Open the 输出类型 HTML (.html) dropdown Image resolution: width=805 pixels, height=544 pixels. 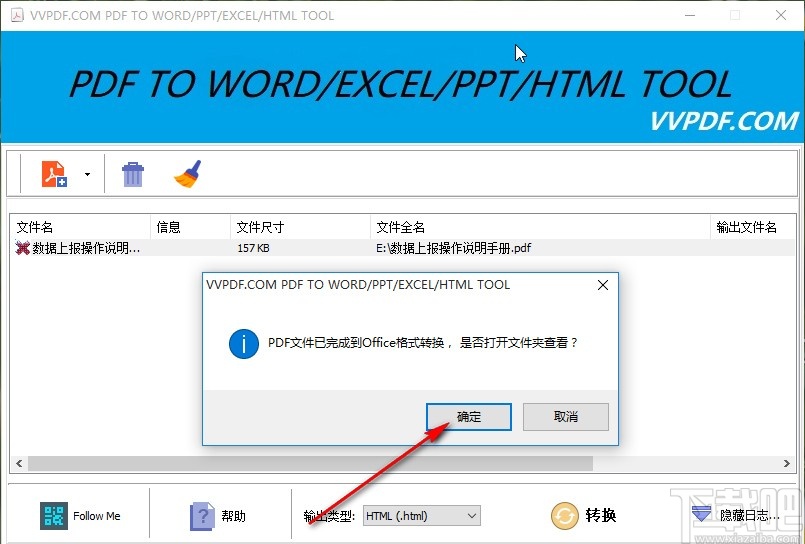point(421,516)
